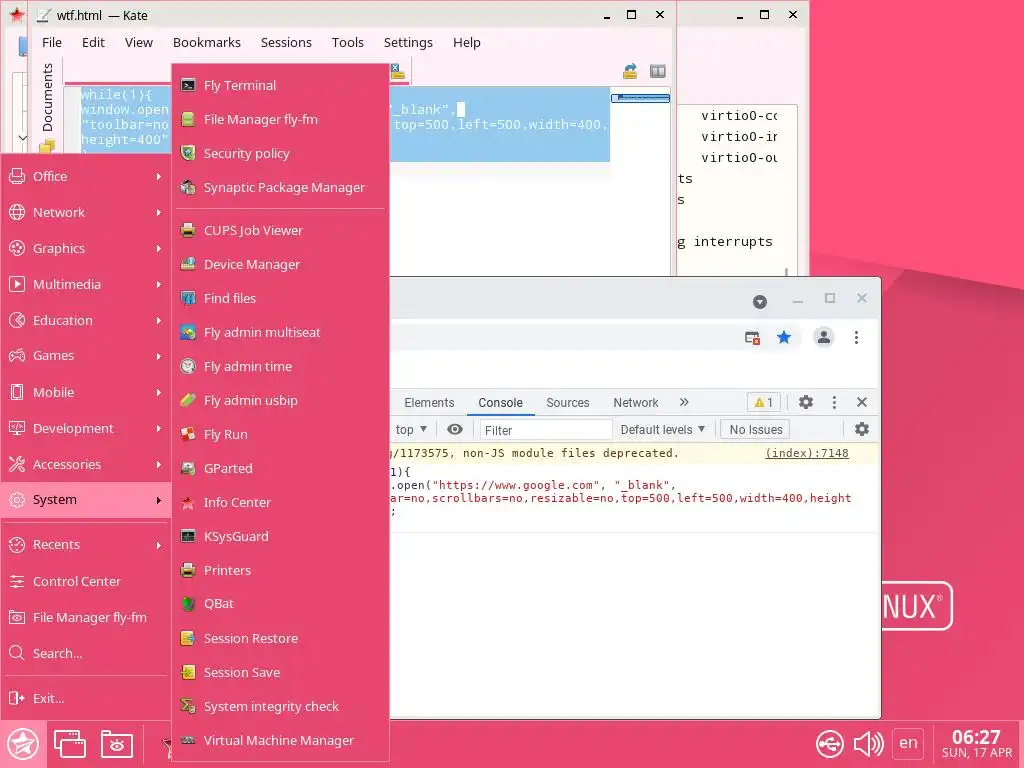Launch KSysGuard
This screenshot has height=768, width=1024.
click(x=281, y=536)
